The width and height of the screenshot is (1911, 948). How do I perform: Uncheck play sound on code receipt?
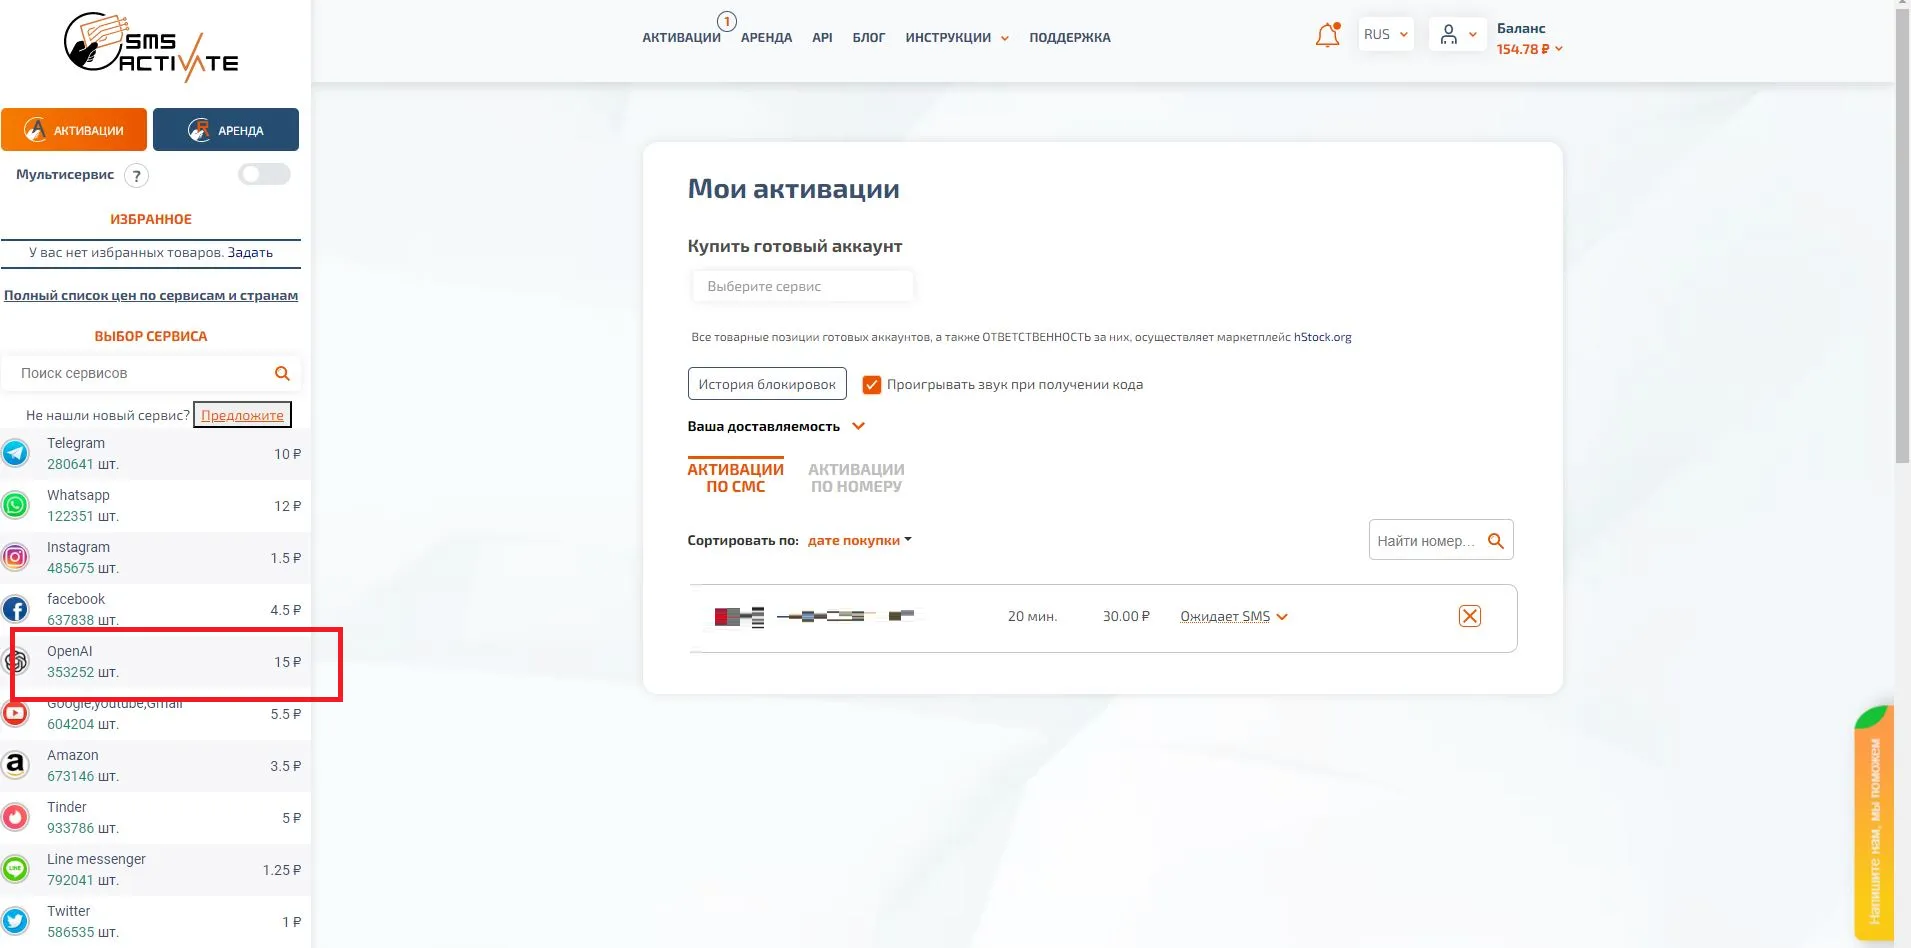pos(872,385)
